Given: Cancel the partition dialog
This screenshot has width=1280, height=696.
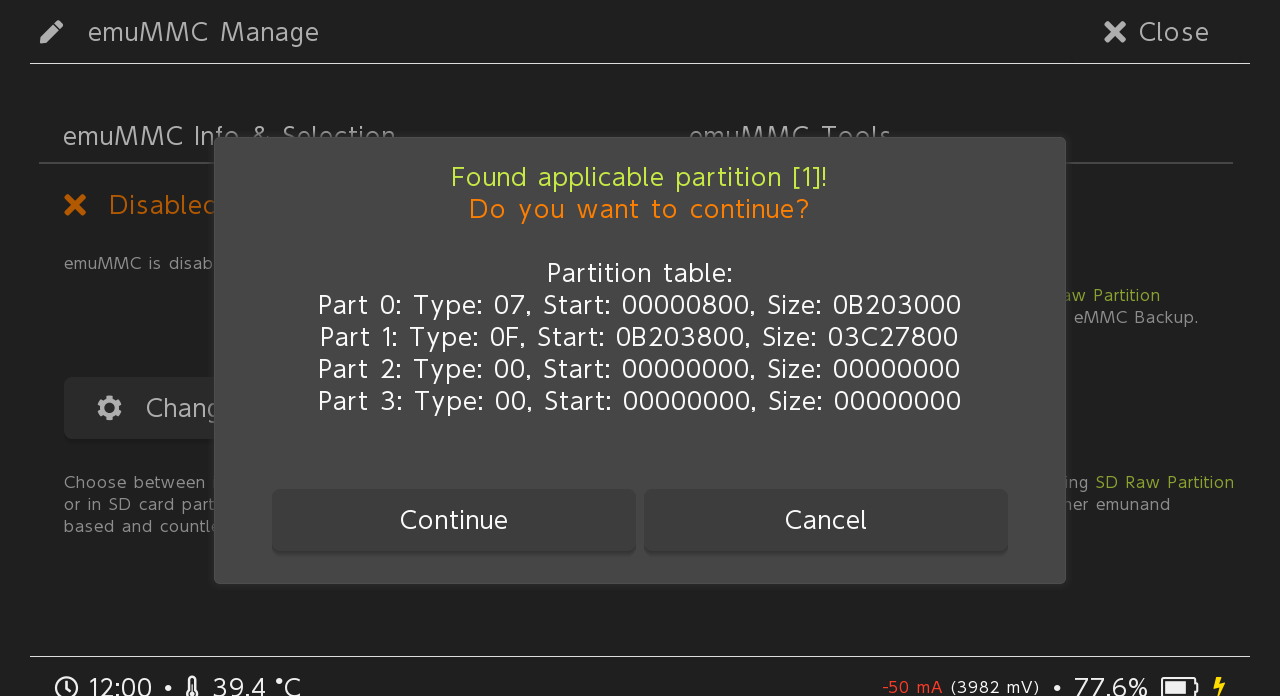Looking at the screenshot, I should [x=826, y=520].
